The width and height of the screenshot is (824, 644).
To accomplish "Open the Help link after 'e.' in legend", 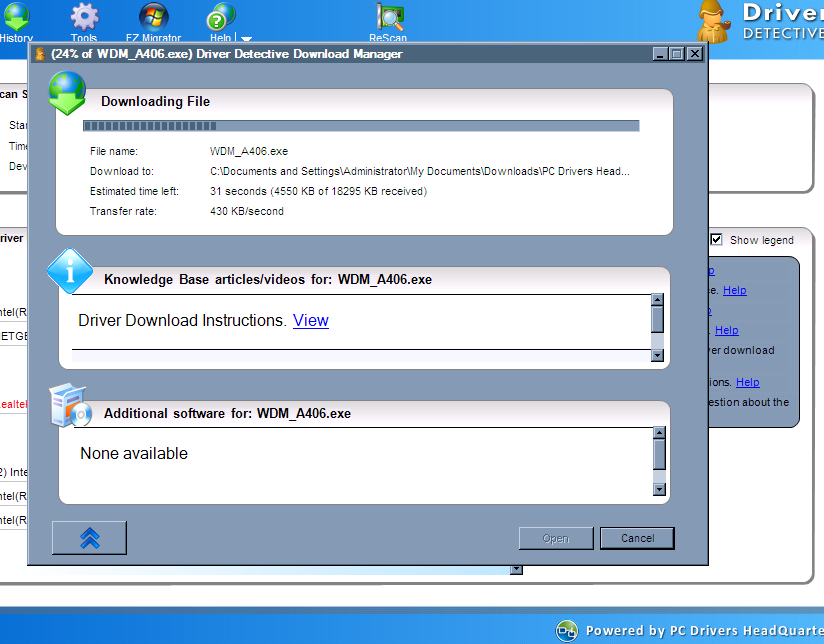I will (x=735, y=290).
